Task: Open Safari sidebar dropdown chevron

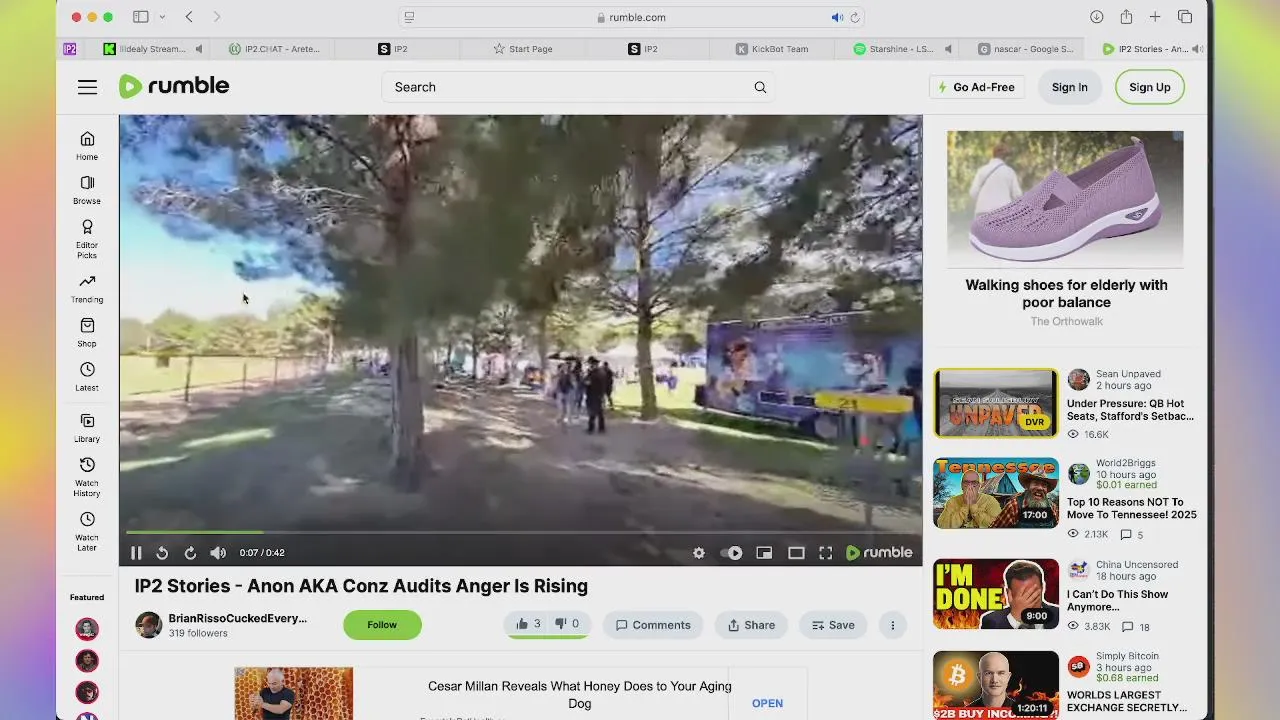Action: (x=162, y=17)
